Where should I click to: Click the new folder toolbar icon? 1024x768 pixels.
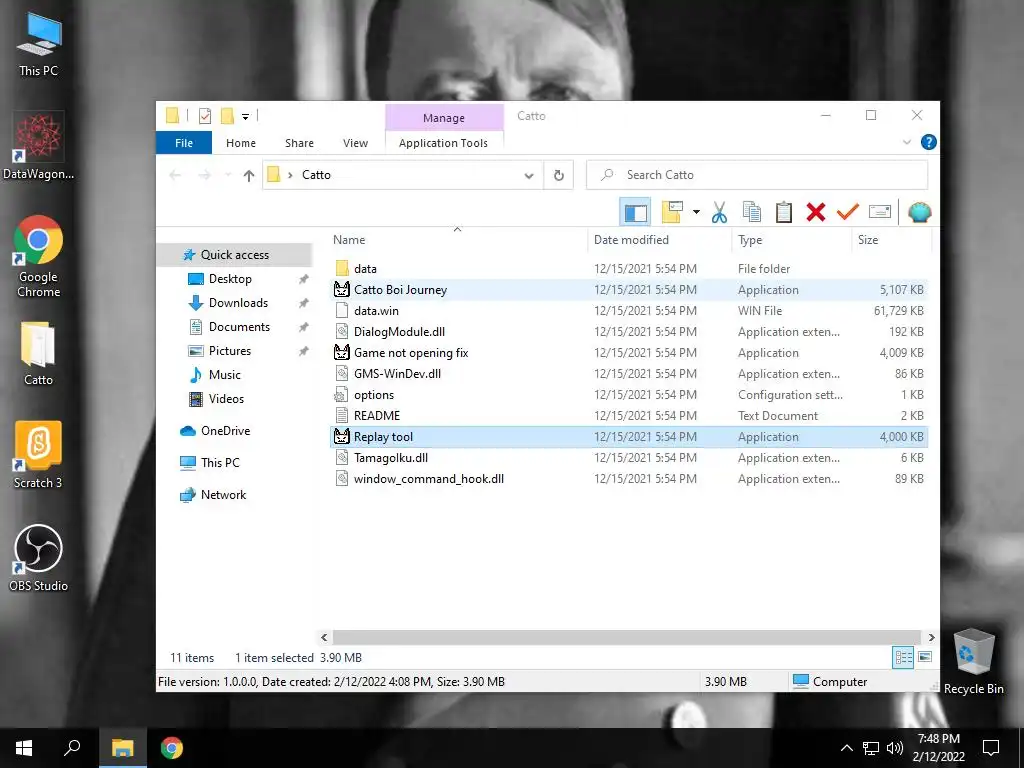coord(672,212)
